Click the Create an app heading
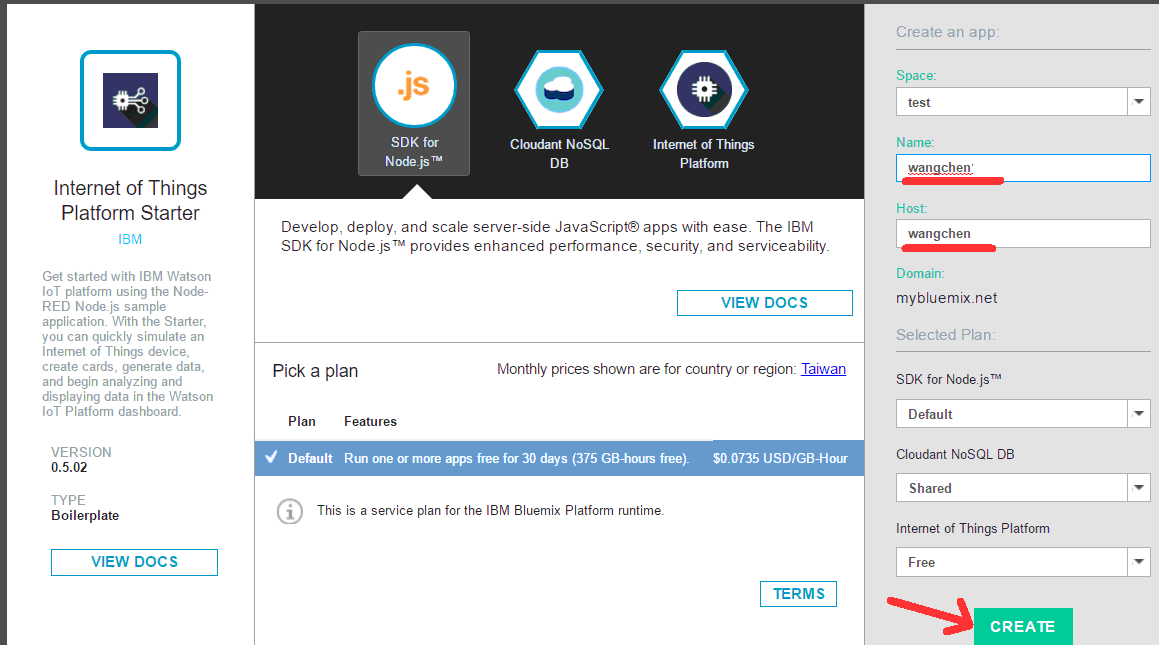Screen dimensions: 1159x645 point(948,32)
